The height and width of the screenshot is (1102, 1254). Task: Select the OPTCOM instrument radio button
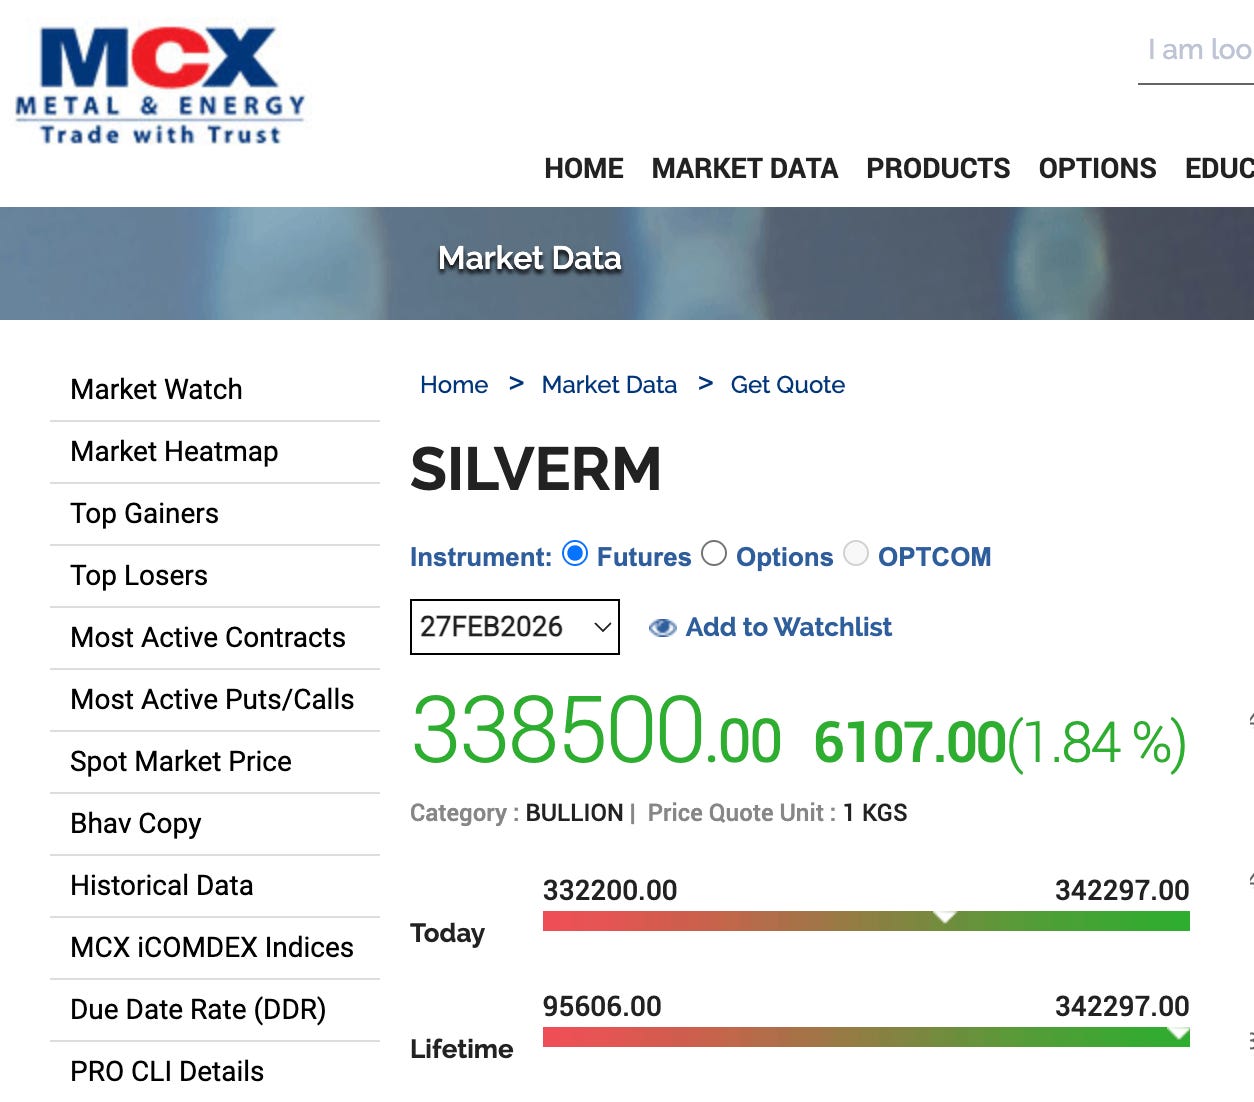pos(856,553)
